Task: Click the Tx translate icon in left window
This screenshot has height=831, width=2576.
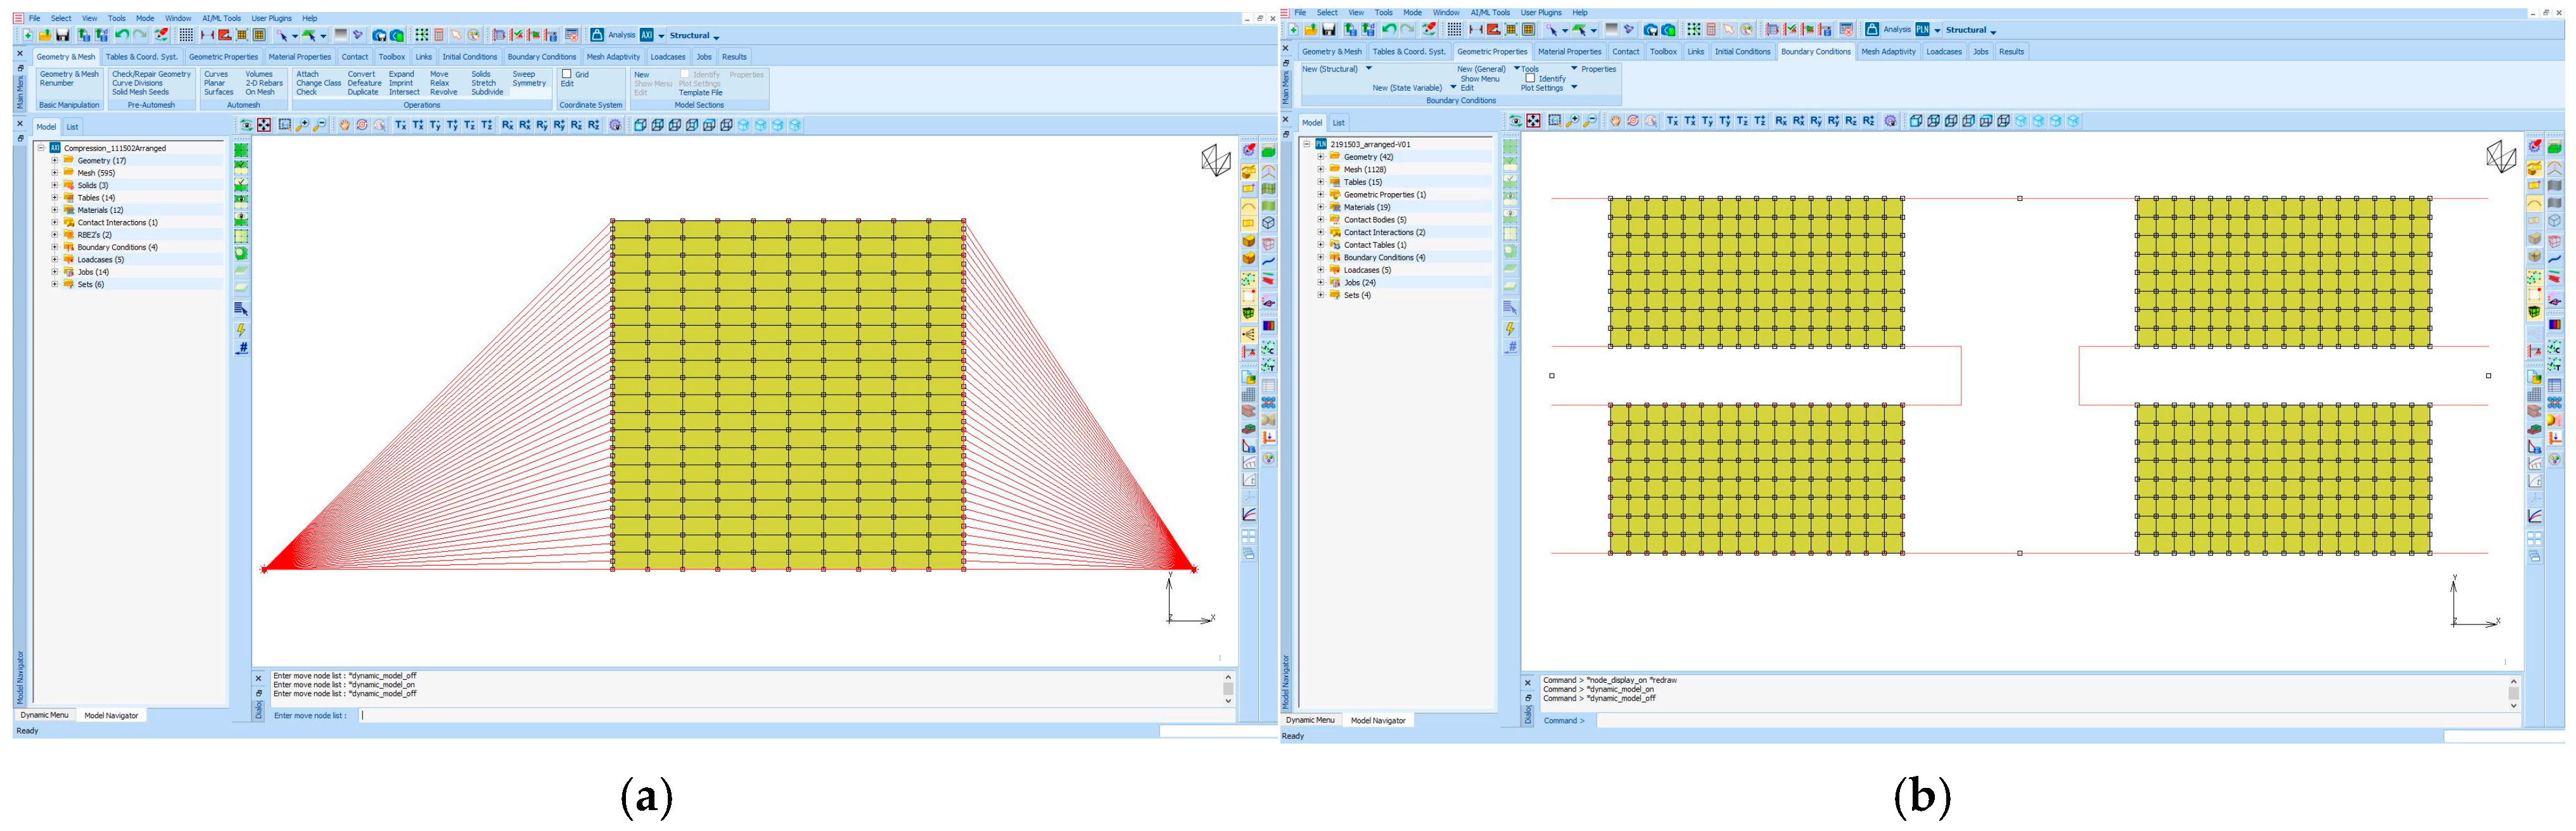Action: (x=401, y=125)
